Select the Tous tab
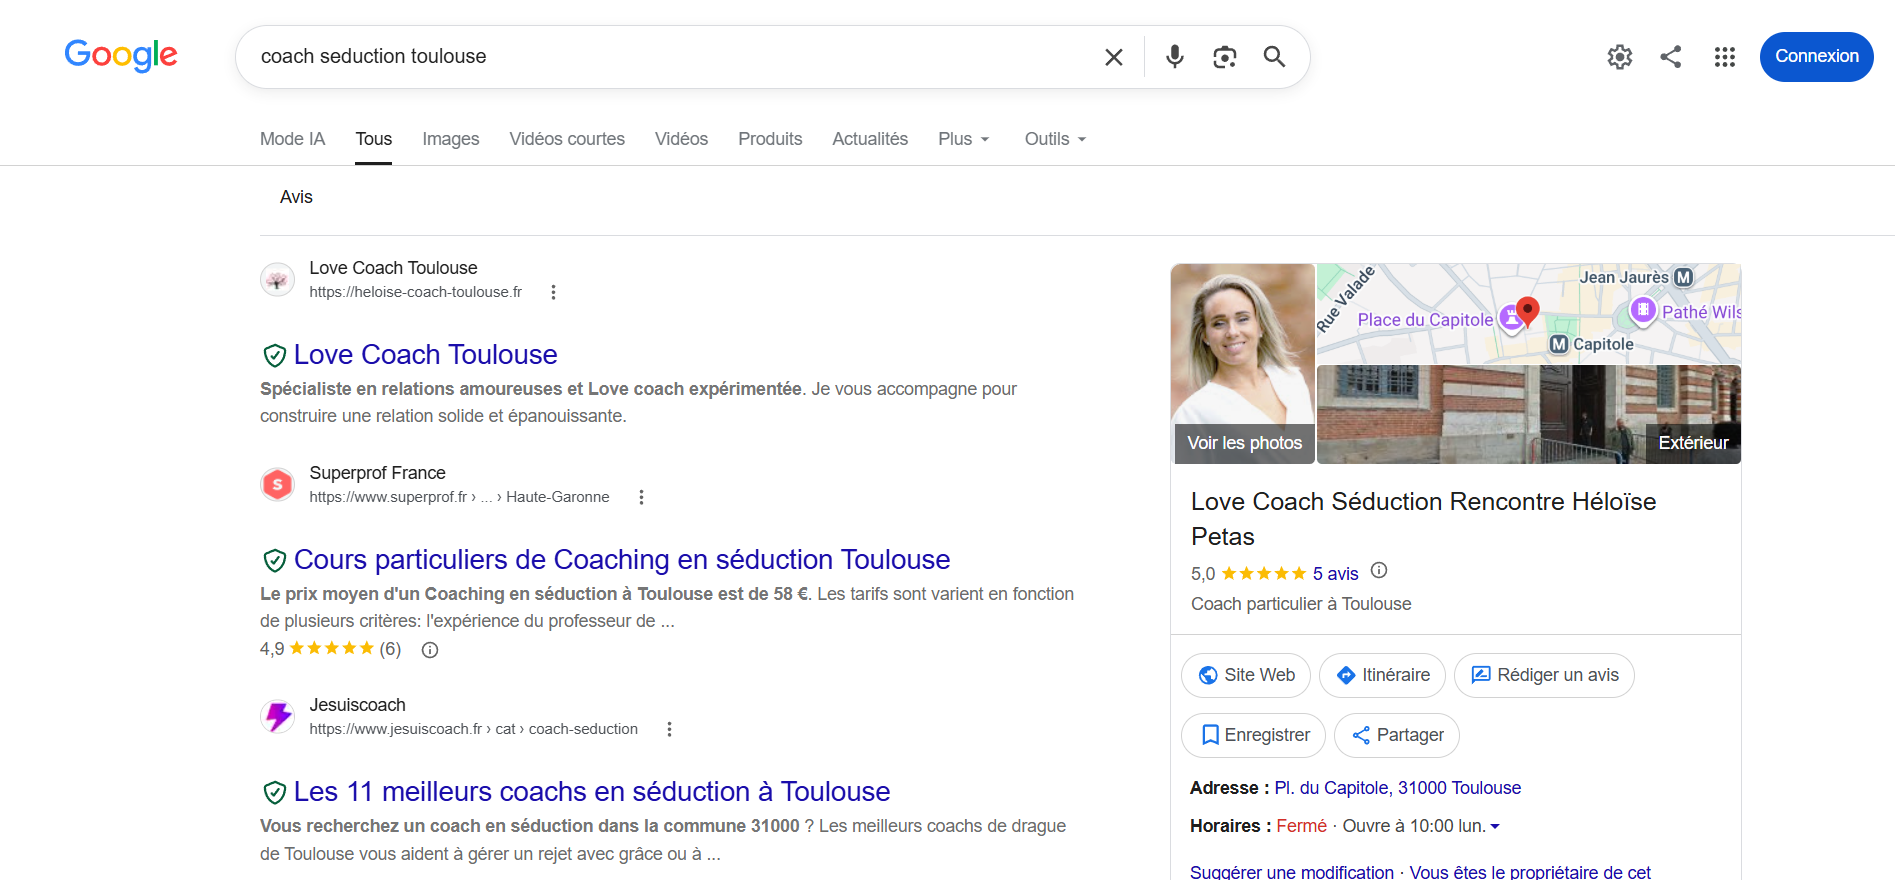Viewport: 1895px width, 880px height. click(x=373, y=139)
